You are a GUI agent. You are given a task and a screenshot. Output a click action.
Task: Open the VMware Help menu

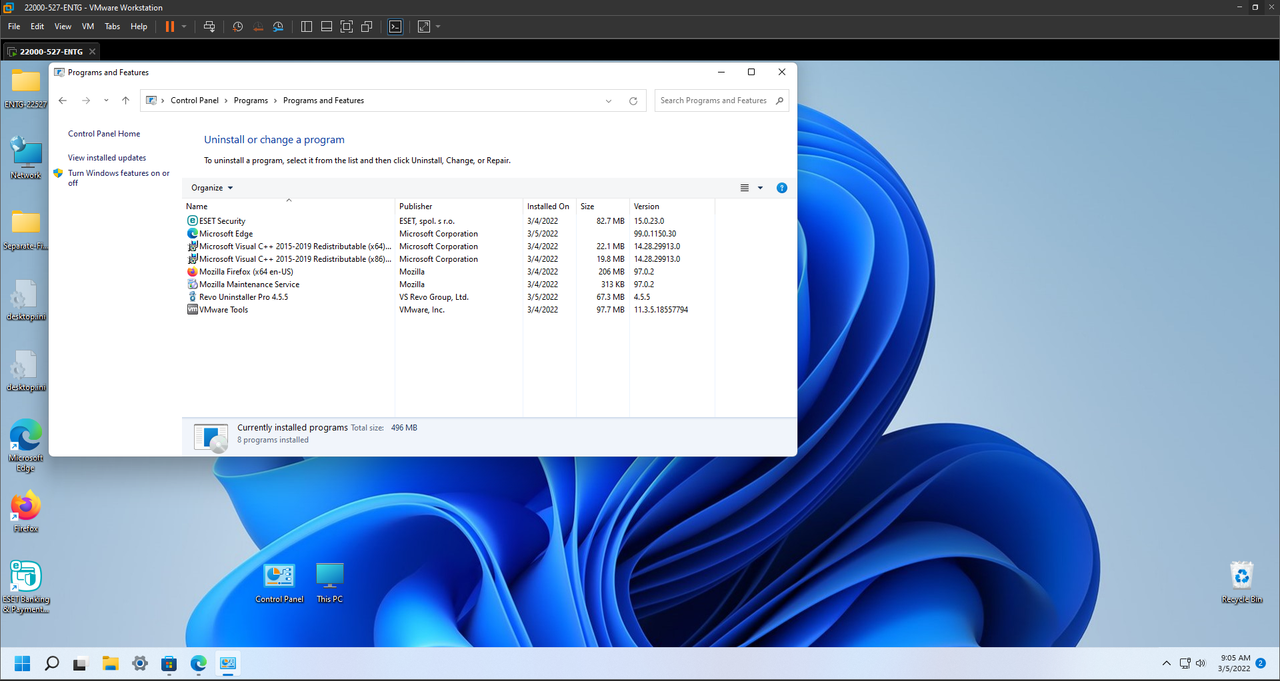pyautogui.click(x=139, y=26)
